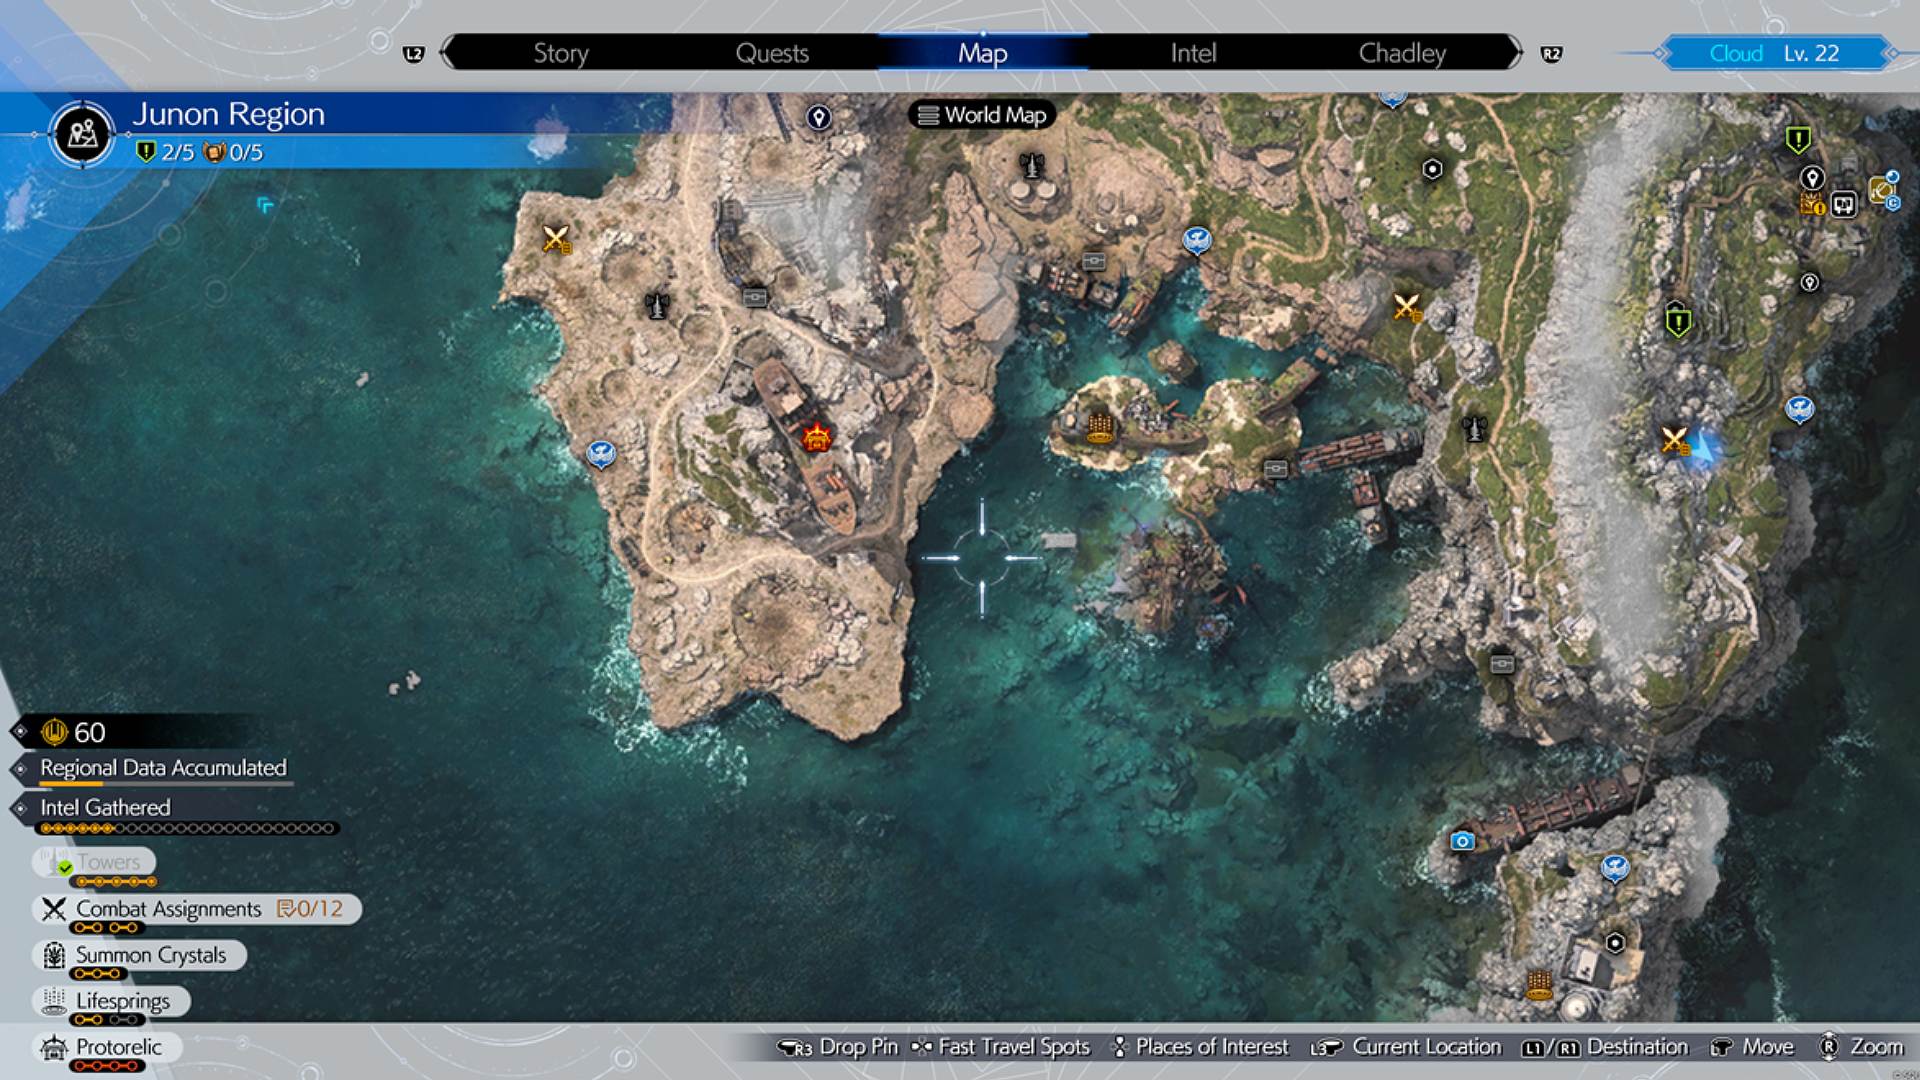Screen dimensions: 1920x1080
Task: Click the Places of Interest control
Action: tap(1211, 1046)
